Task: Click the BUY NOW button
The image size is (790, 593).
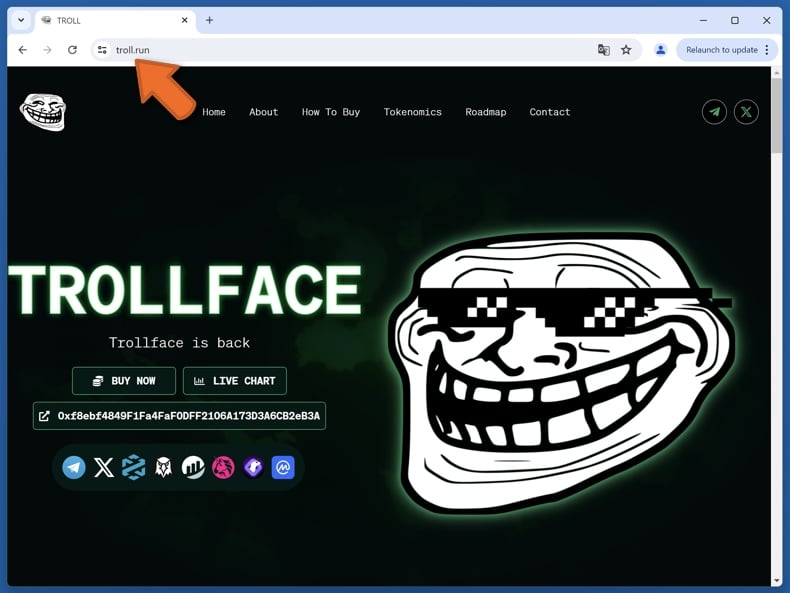Action: click(124, 381)
